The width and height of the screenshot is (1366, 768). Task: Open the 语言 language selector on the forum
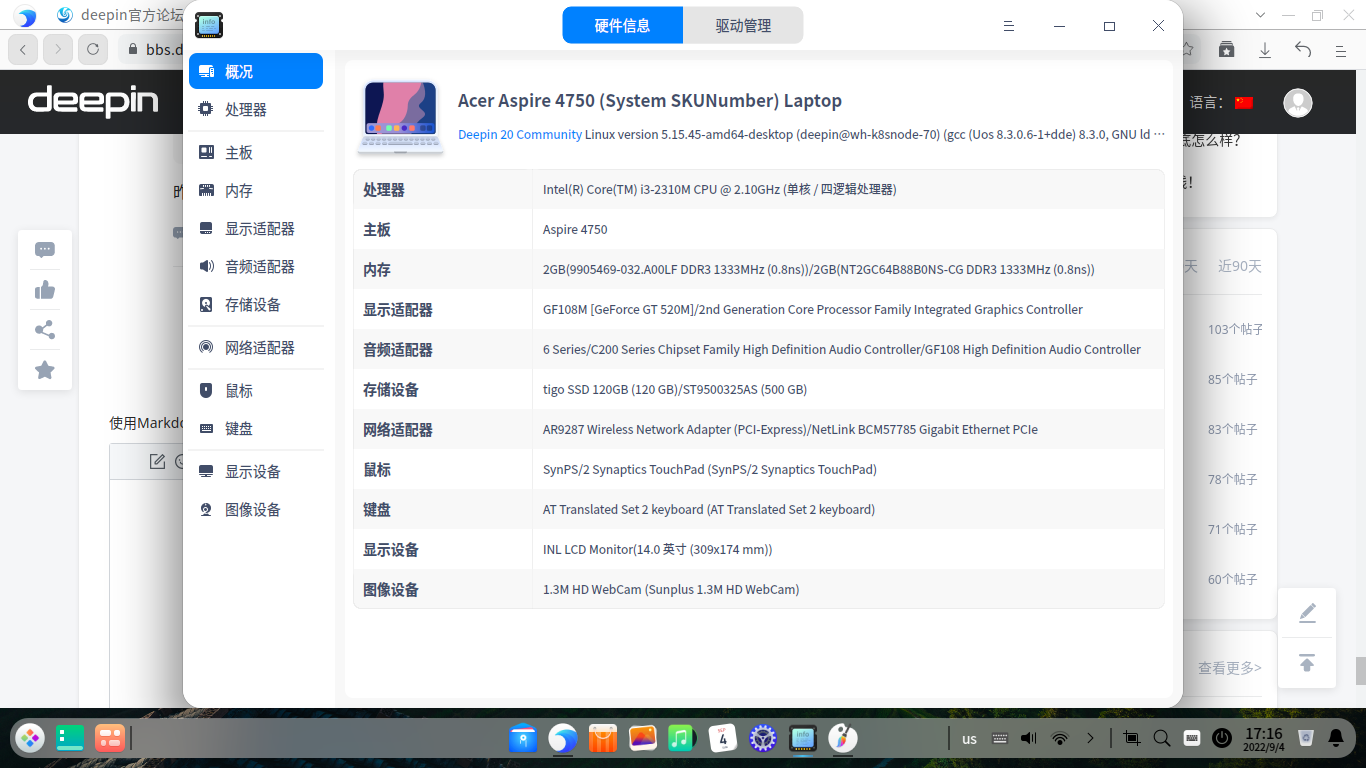point(1243,101)
